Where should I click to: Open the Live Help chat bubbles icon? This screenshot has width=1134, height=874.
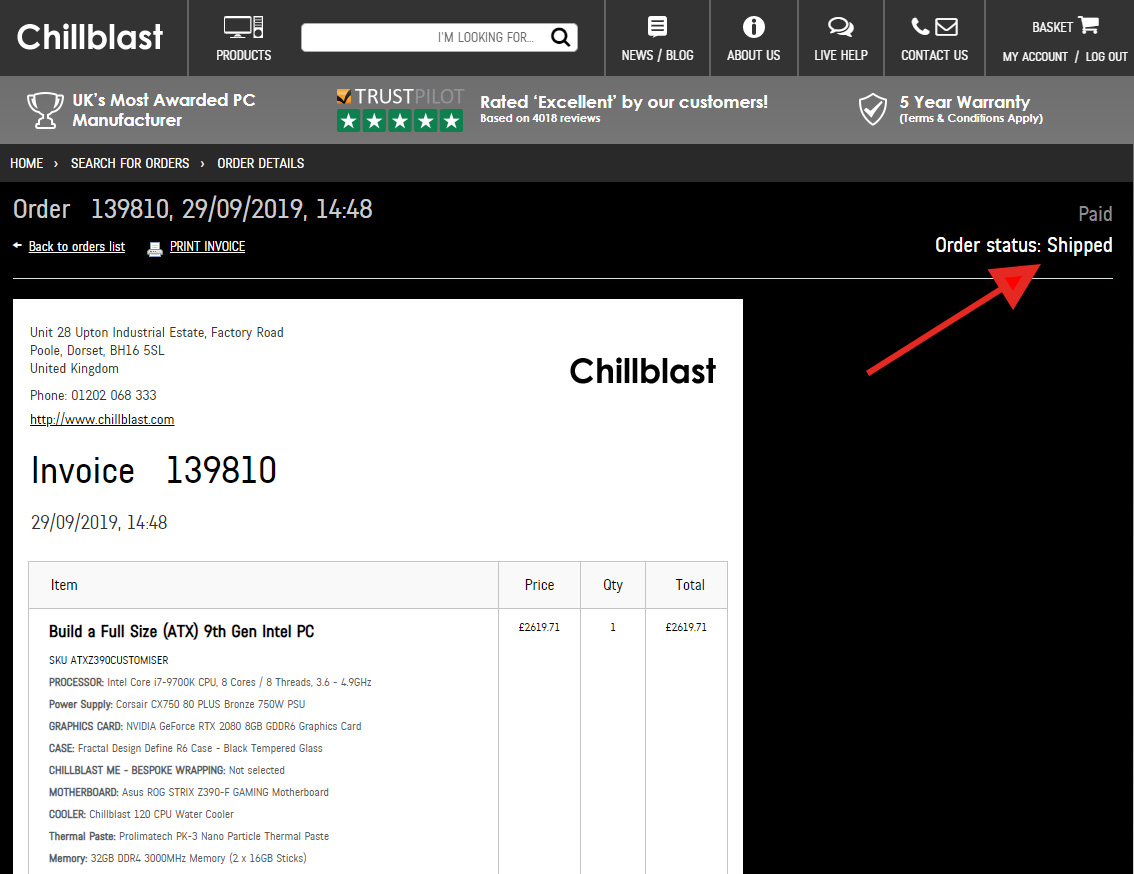point(840,27)
